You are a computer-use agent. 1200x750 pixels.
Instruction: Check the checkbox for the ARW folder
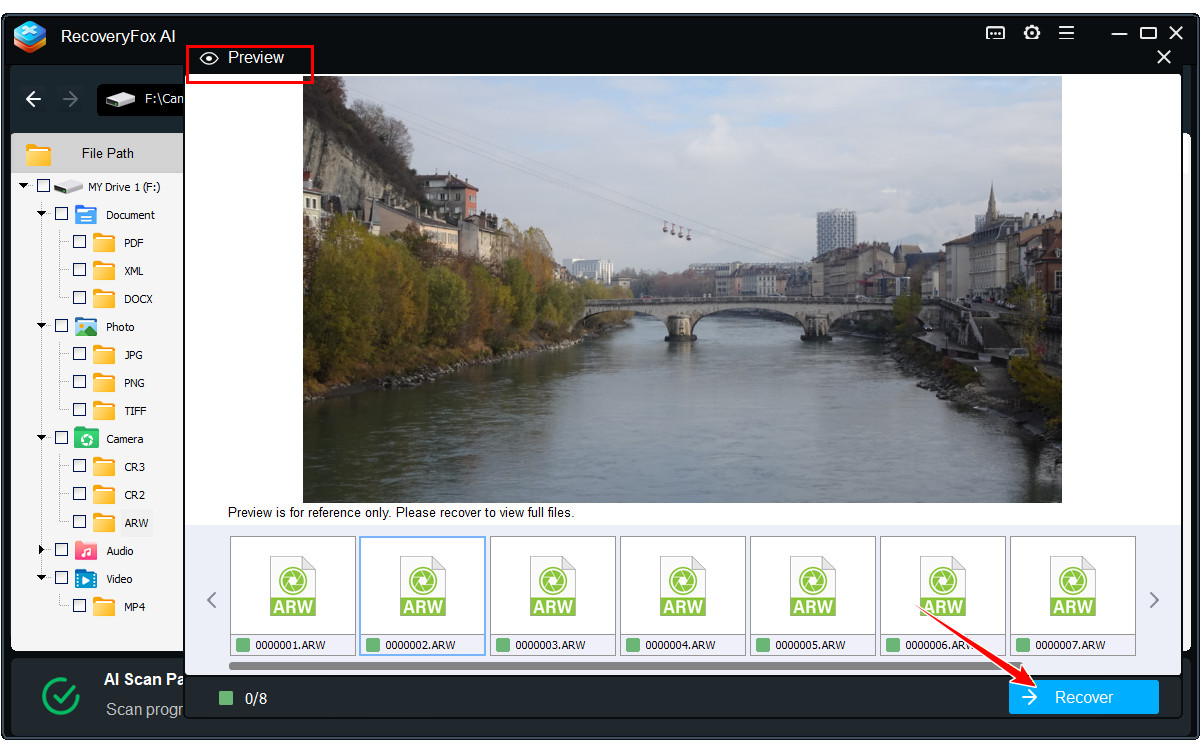point(79,522)
